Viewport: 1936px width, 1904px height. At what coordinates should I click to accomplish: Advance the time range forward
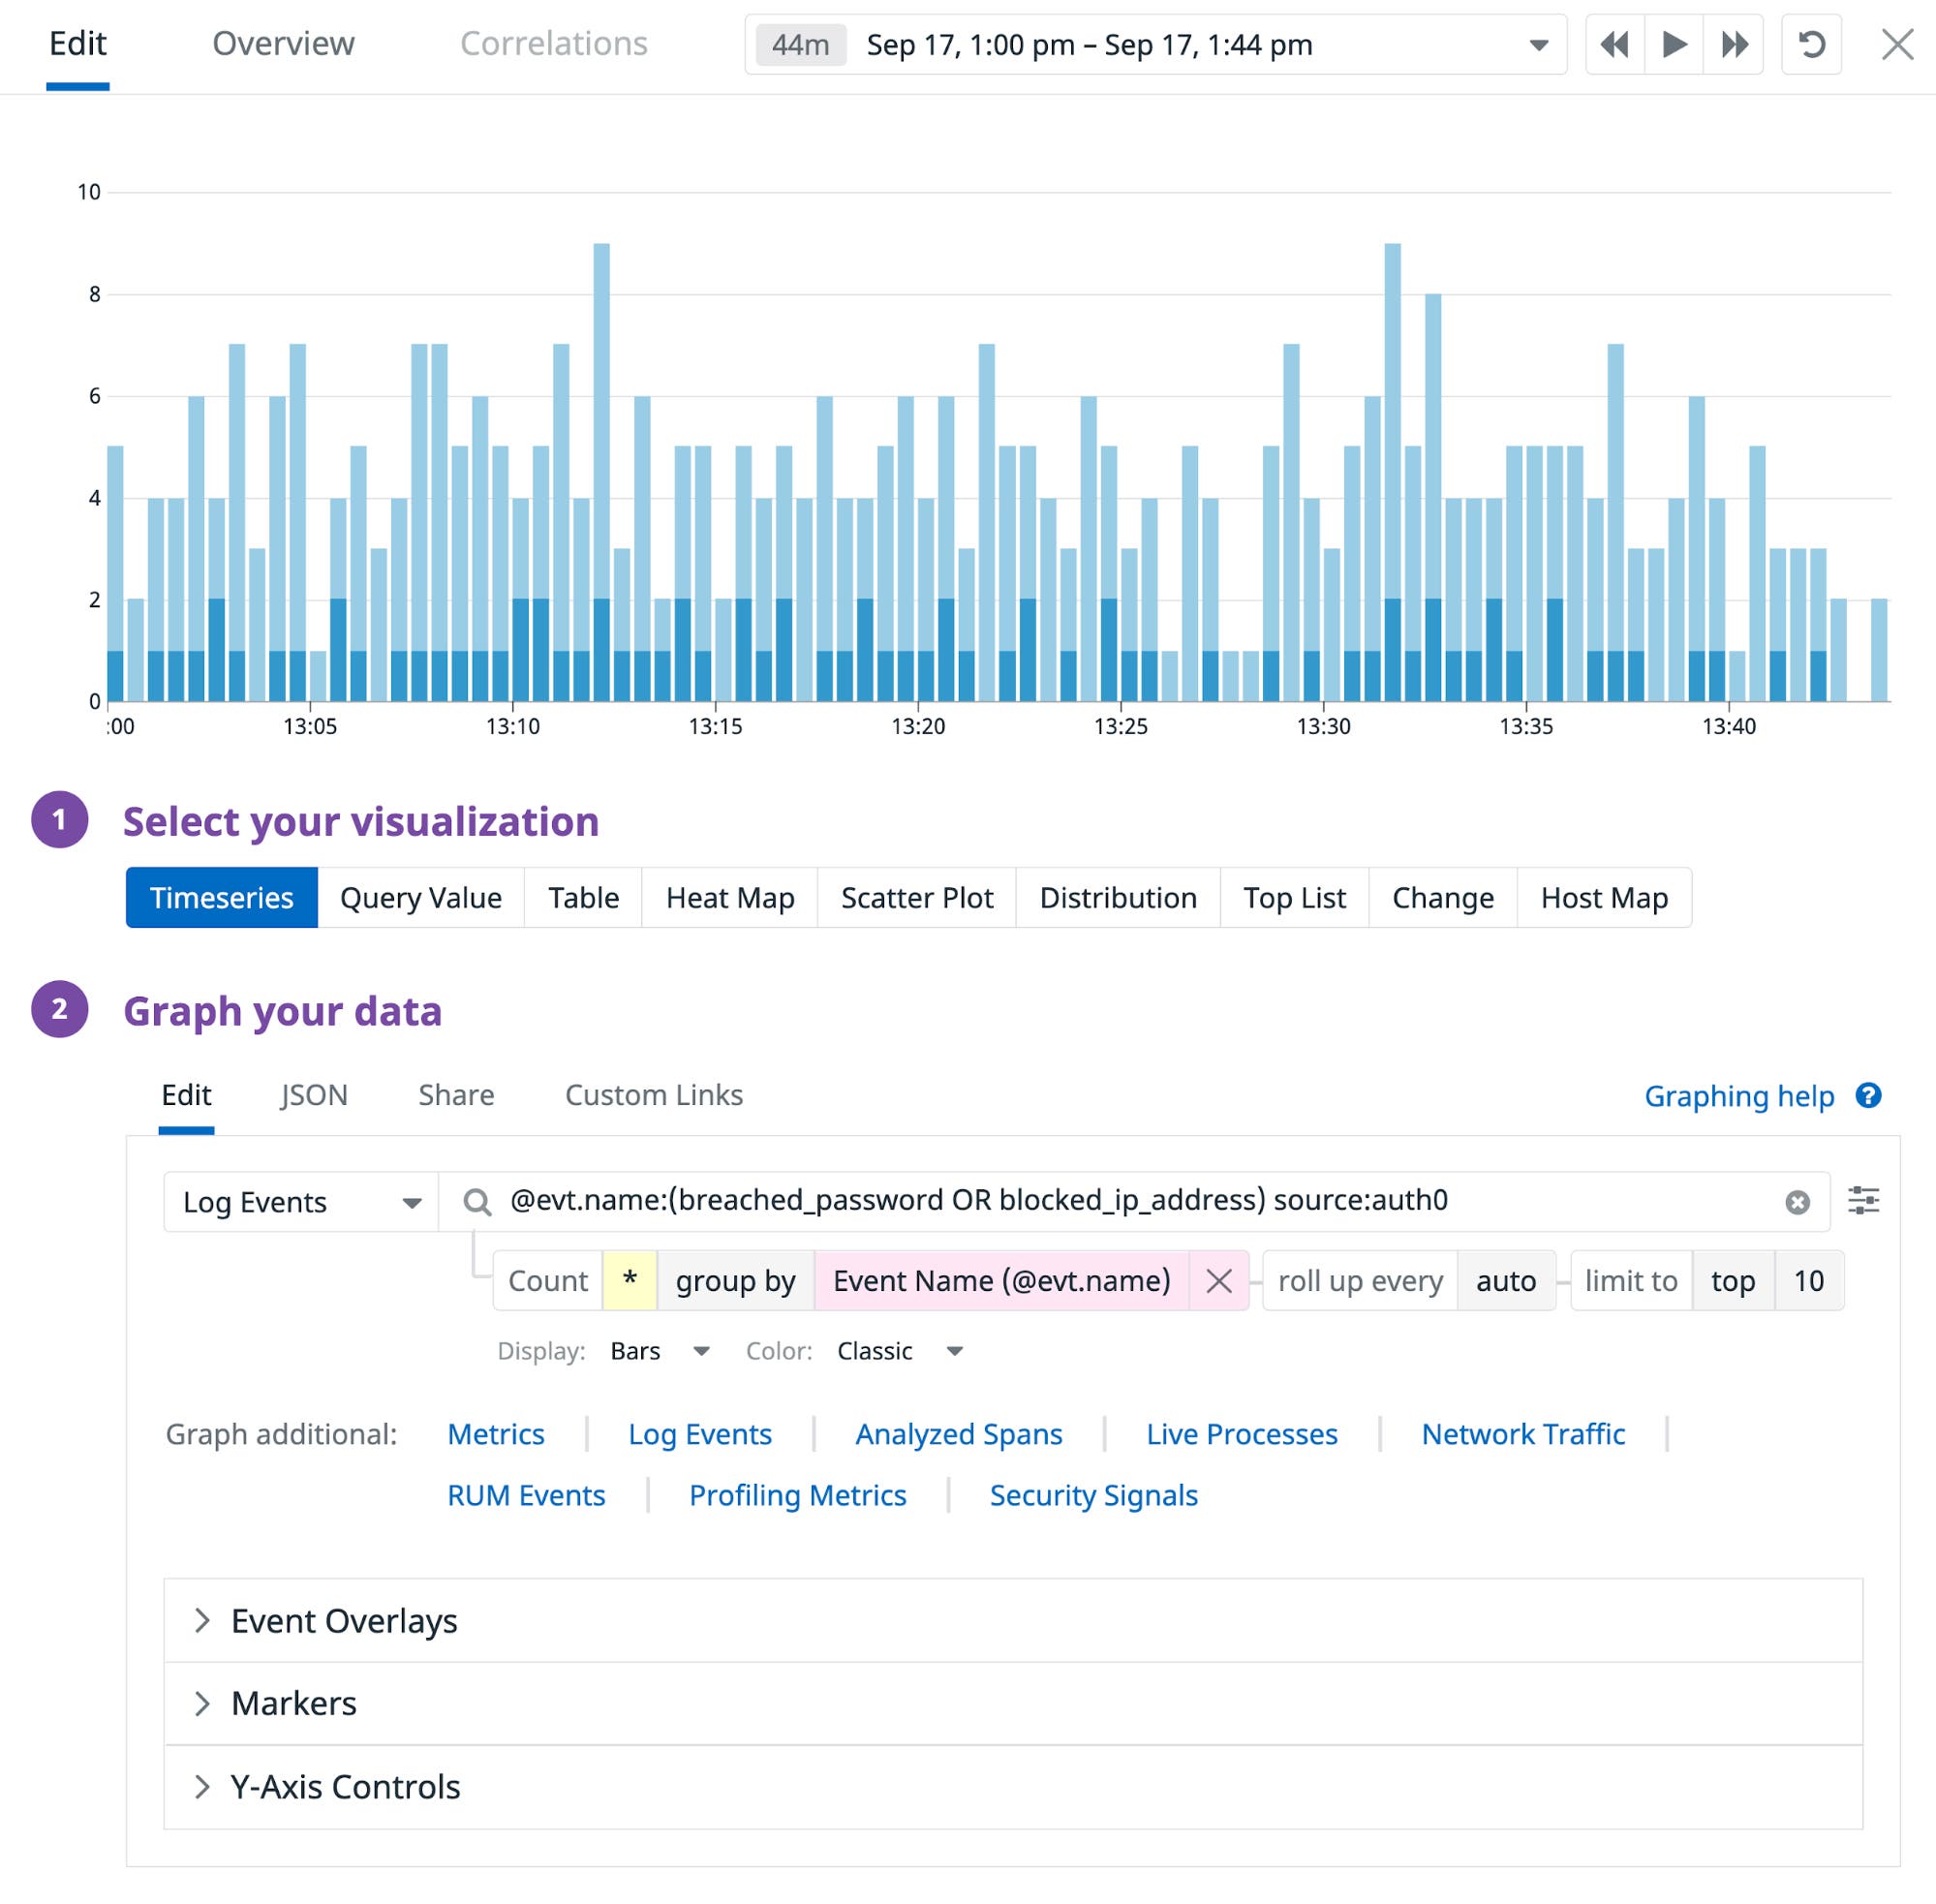(x=1673, y=44)
